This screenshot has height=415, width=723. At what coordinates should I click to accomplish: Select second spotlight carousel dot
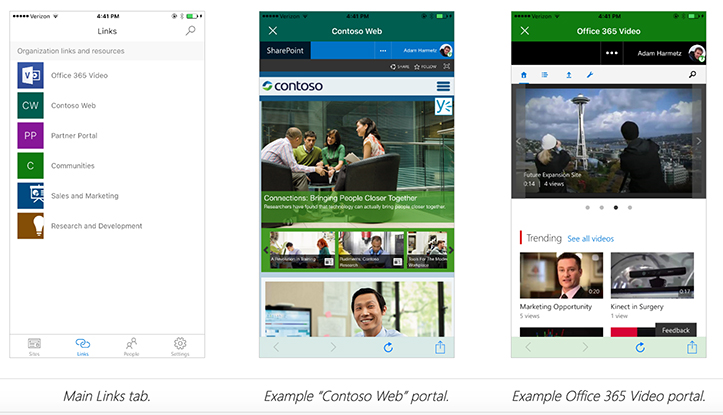tap(601, 208)
